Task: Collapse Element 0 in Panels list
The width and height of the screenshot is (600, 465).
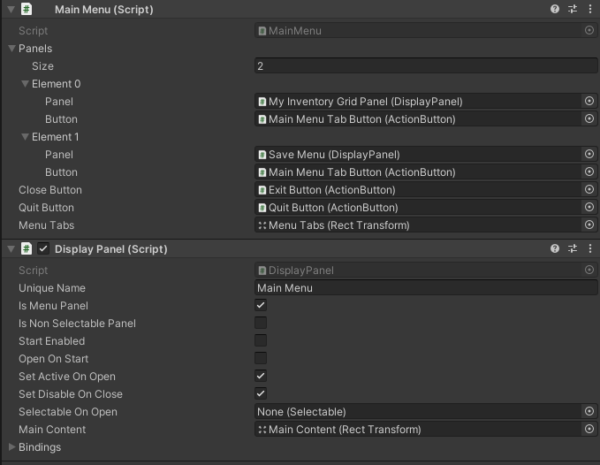Action: click(25, 84)
